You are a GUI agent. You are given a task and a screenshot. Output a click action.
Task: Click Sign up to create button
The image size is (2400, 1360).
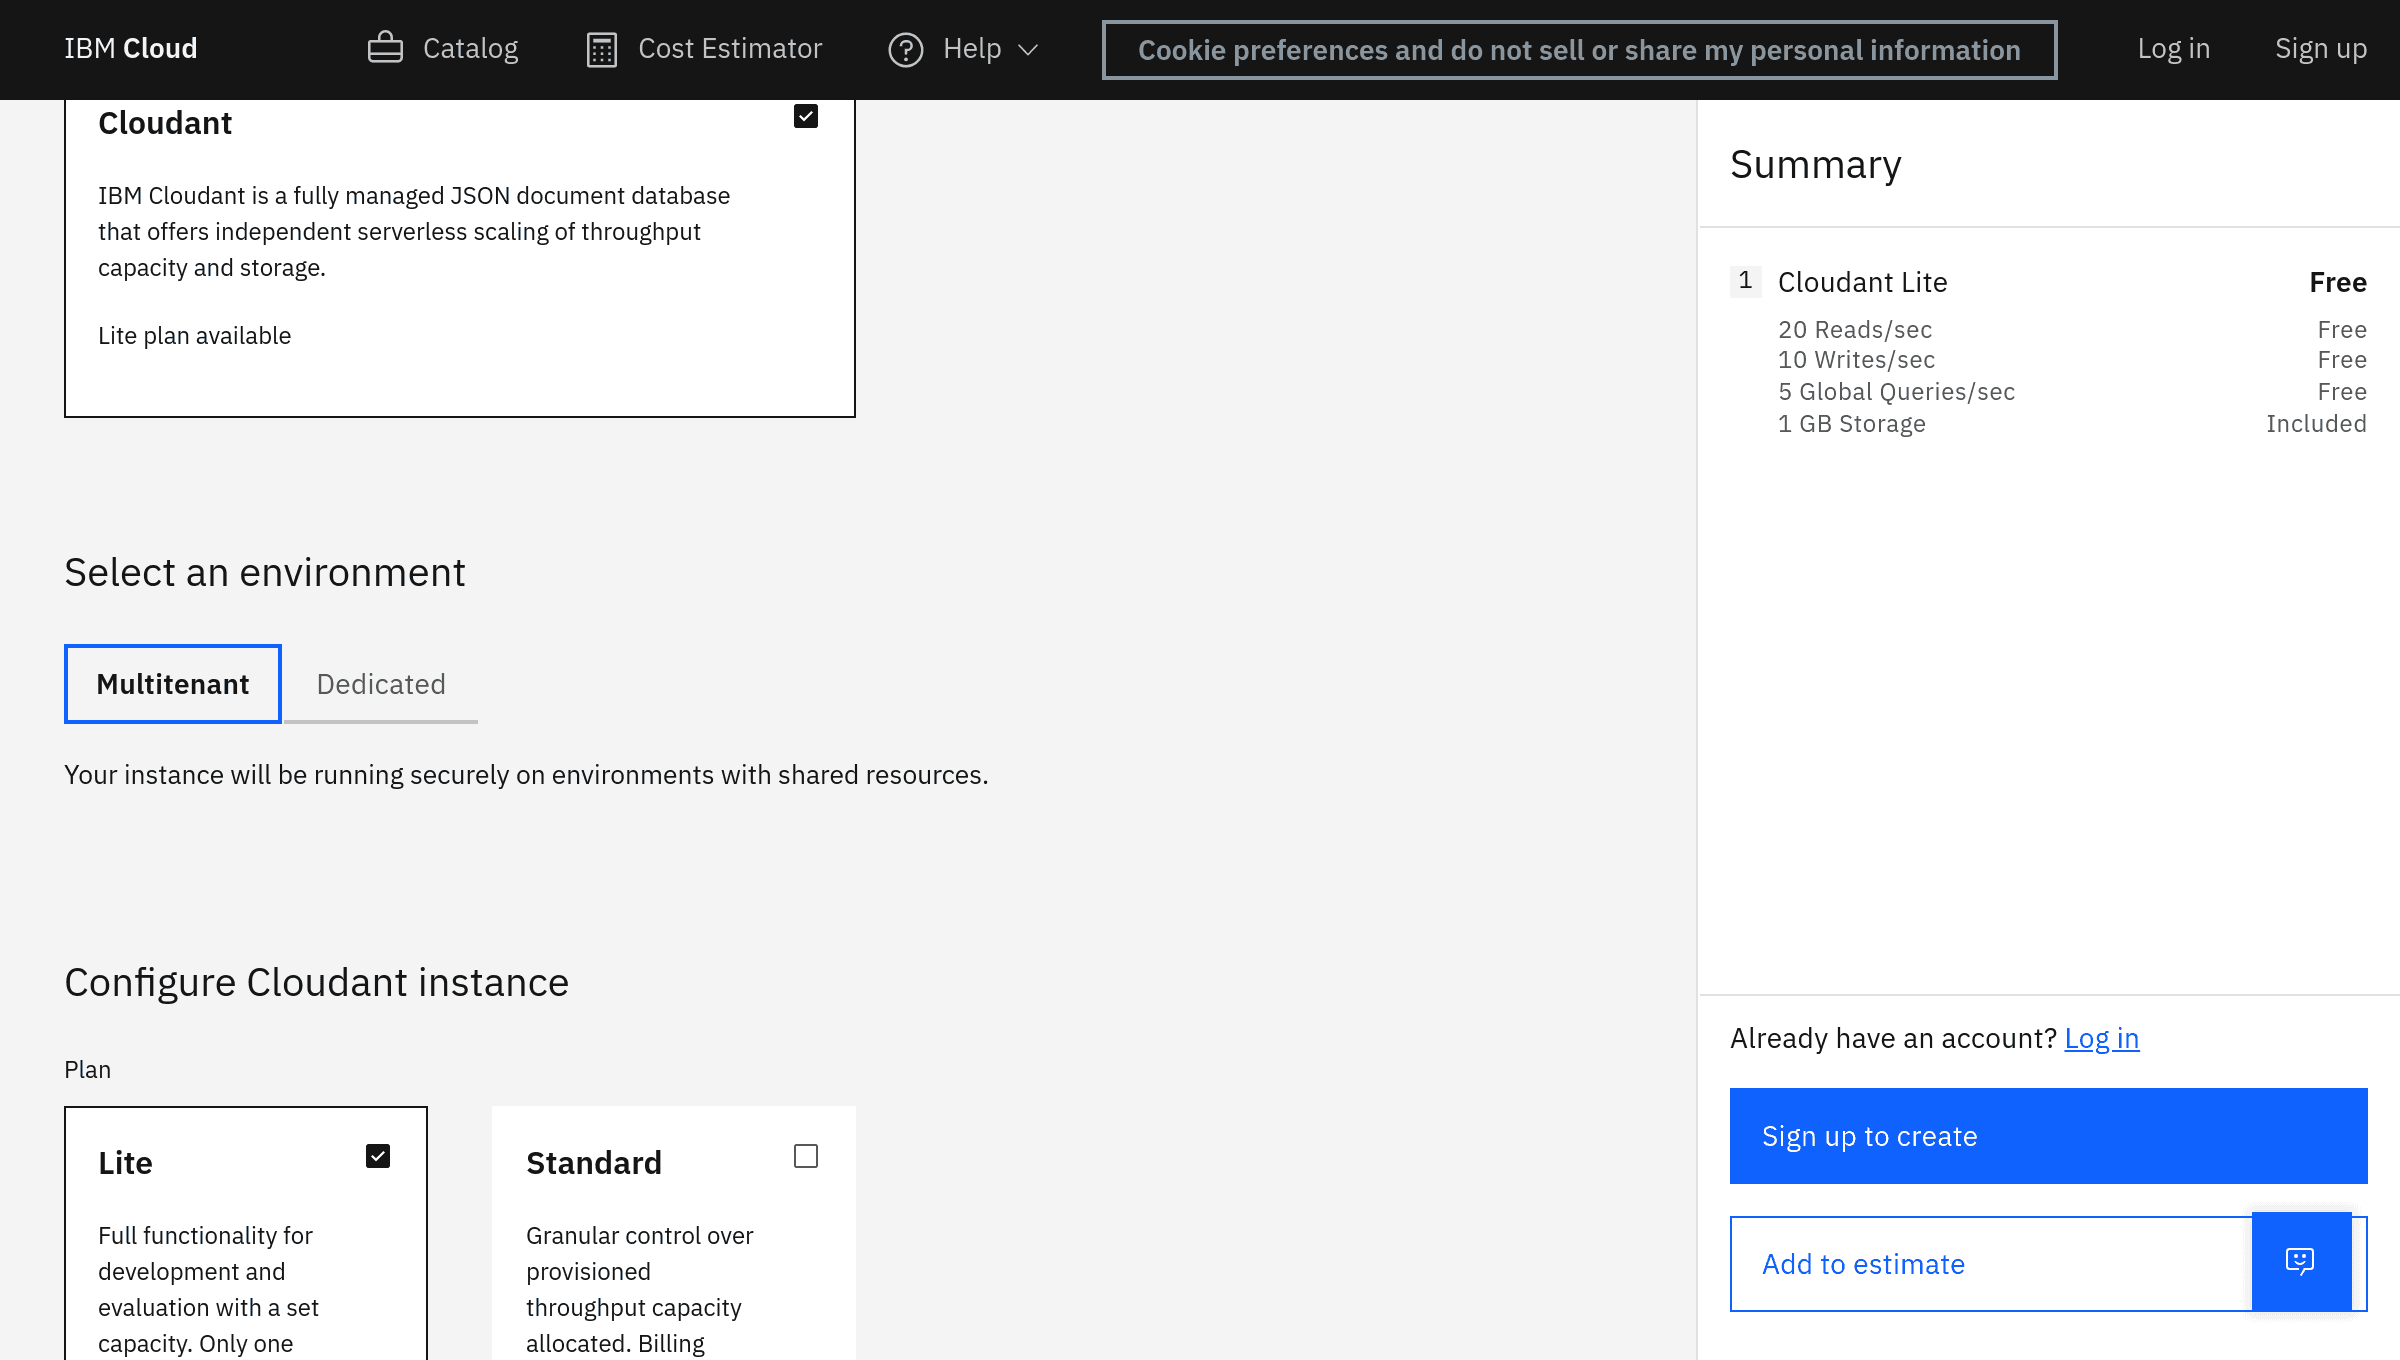point(2047,1136)
